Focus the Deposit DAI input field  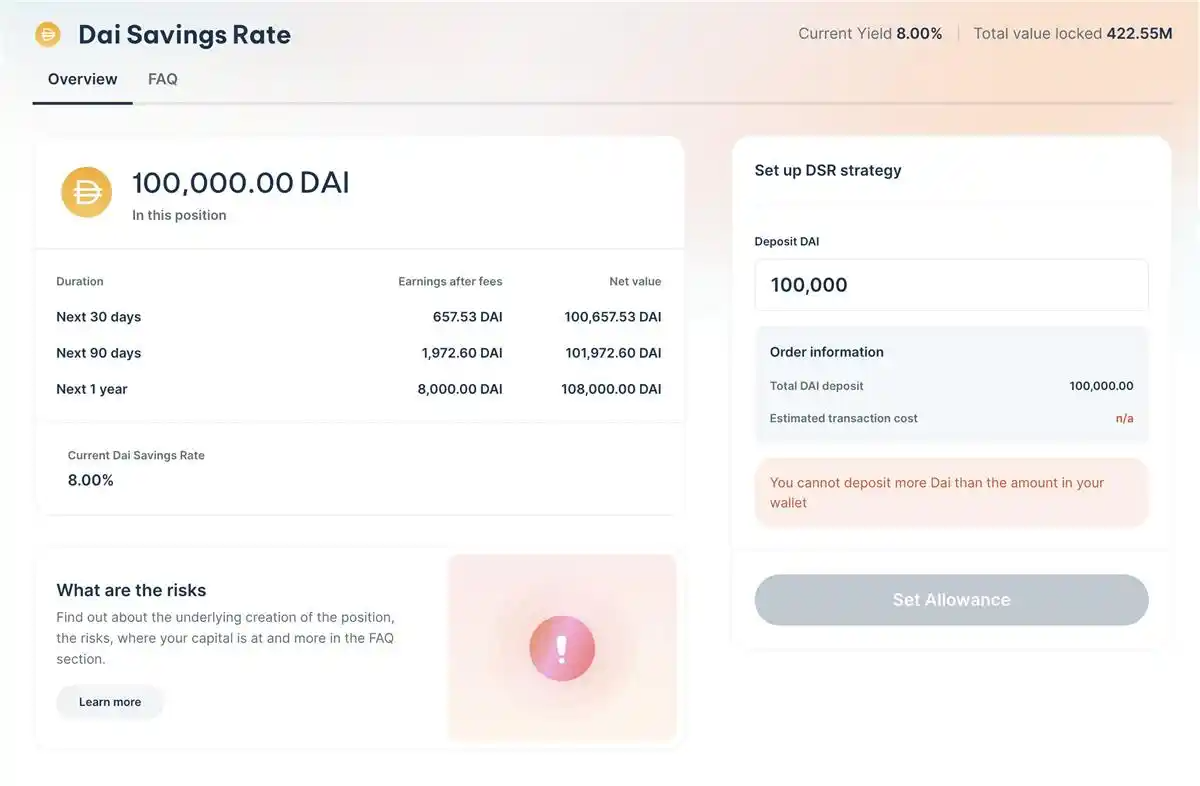[x=951, y=285]
